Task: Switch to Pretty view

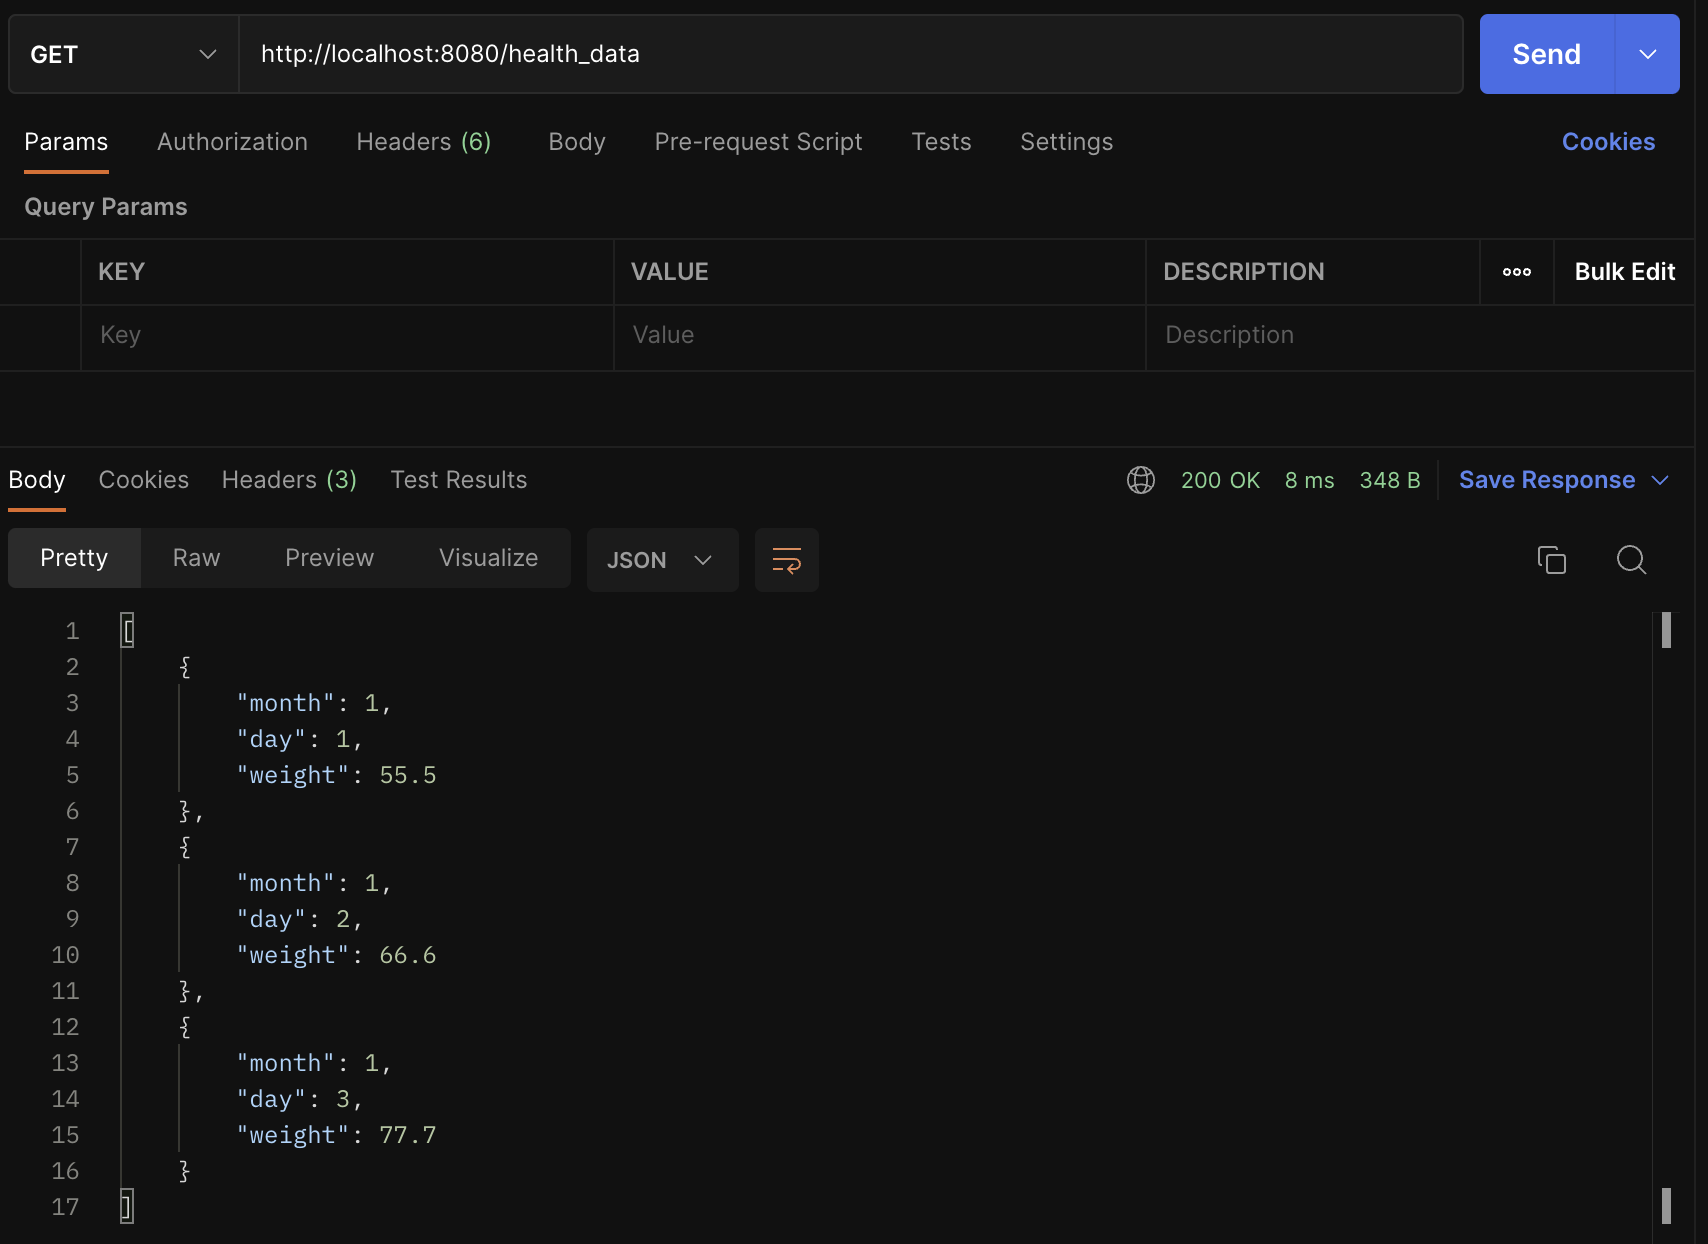Action: [74, 558]
